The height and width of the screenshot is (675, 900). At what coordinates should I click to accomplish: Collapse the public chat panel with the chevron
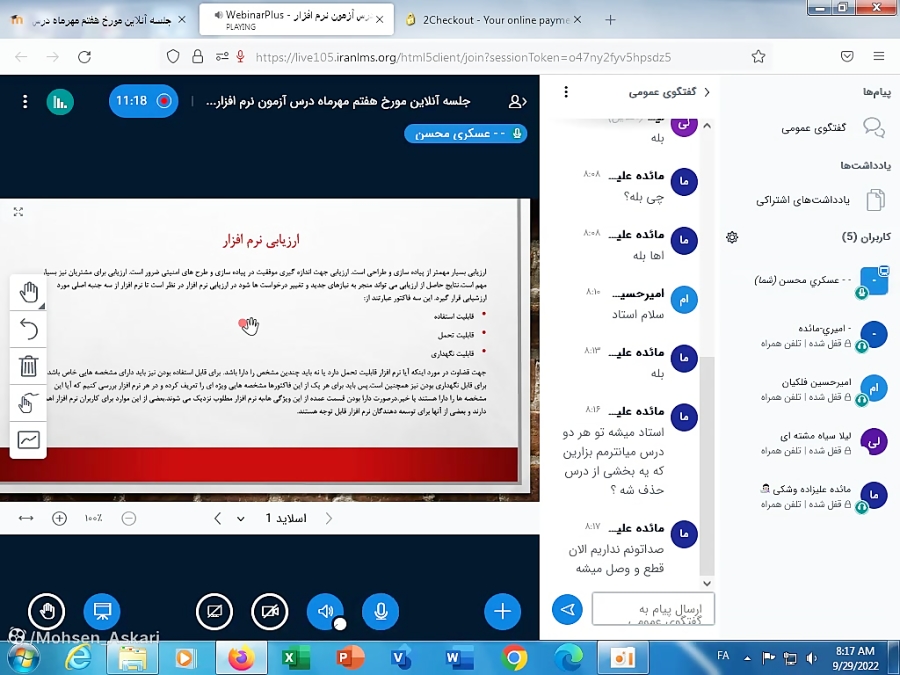(707, 94)
